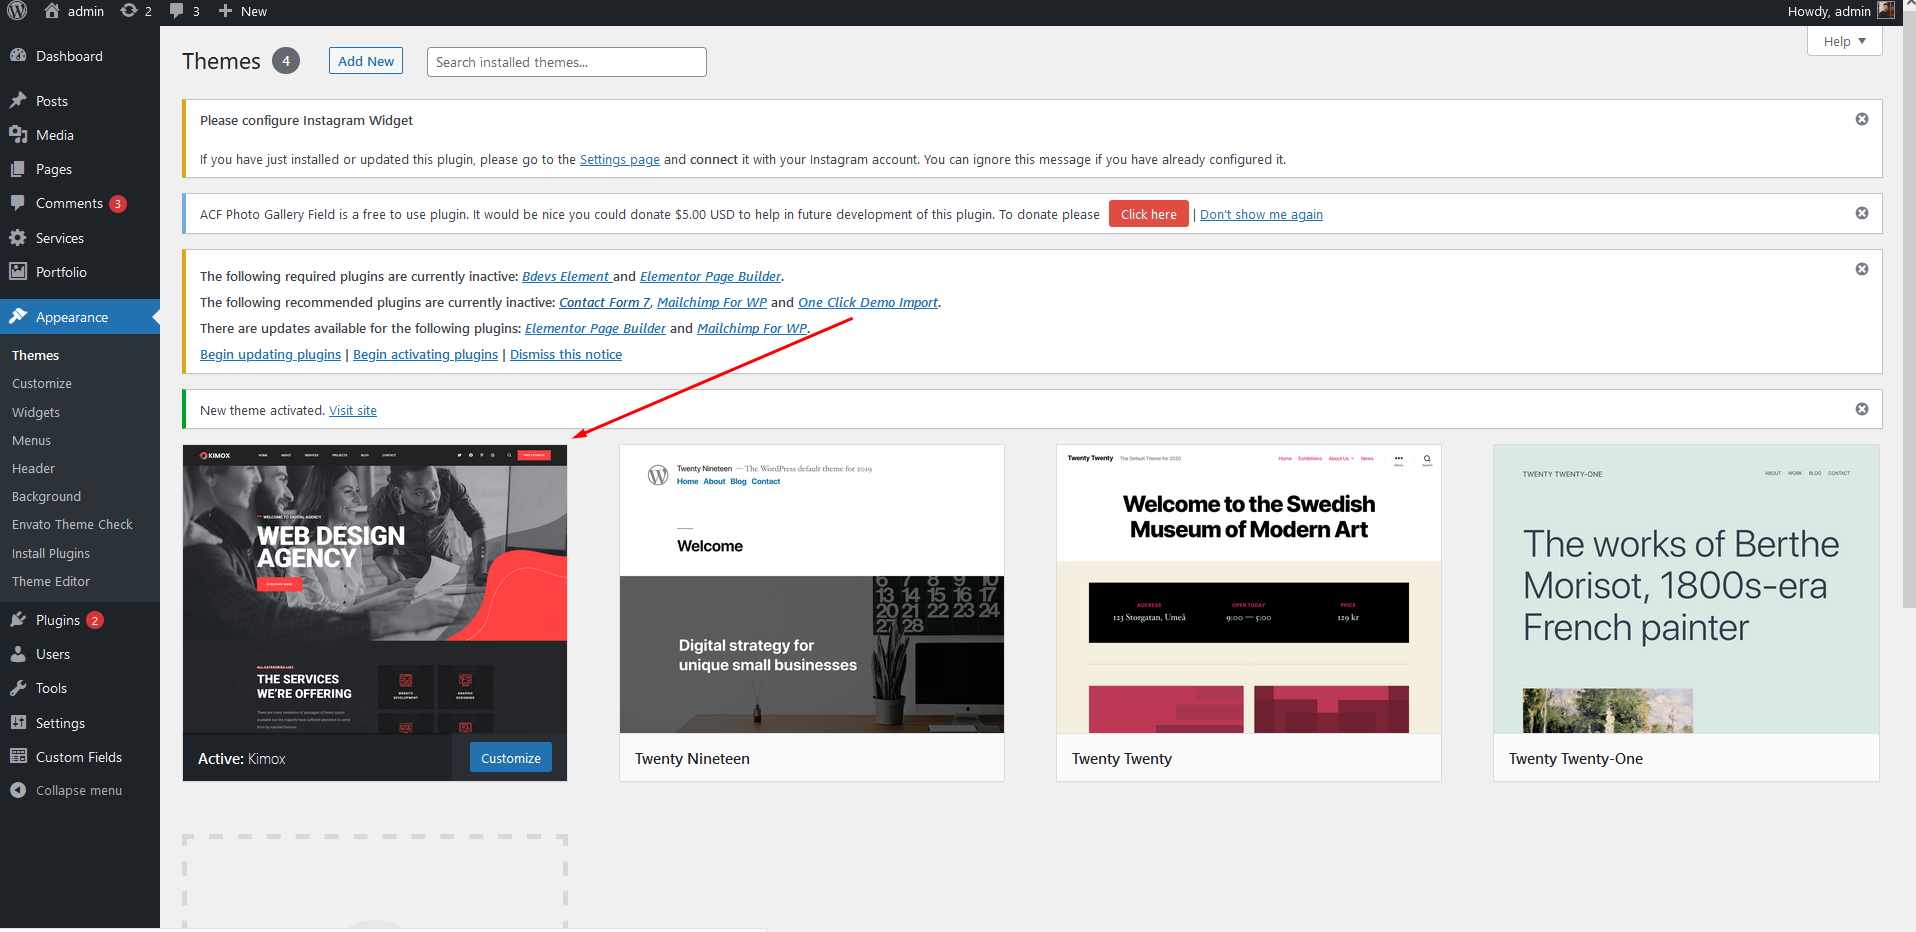
Task: Click the Customize button for Kimox
Action: (x=510, y=758)
